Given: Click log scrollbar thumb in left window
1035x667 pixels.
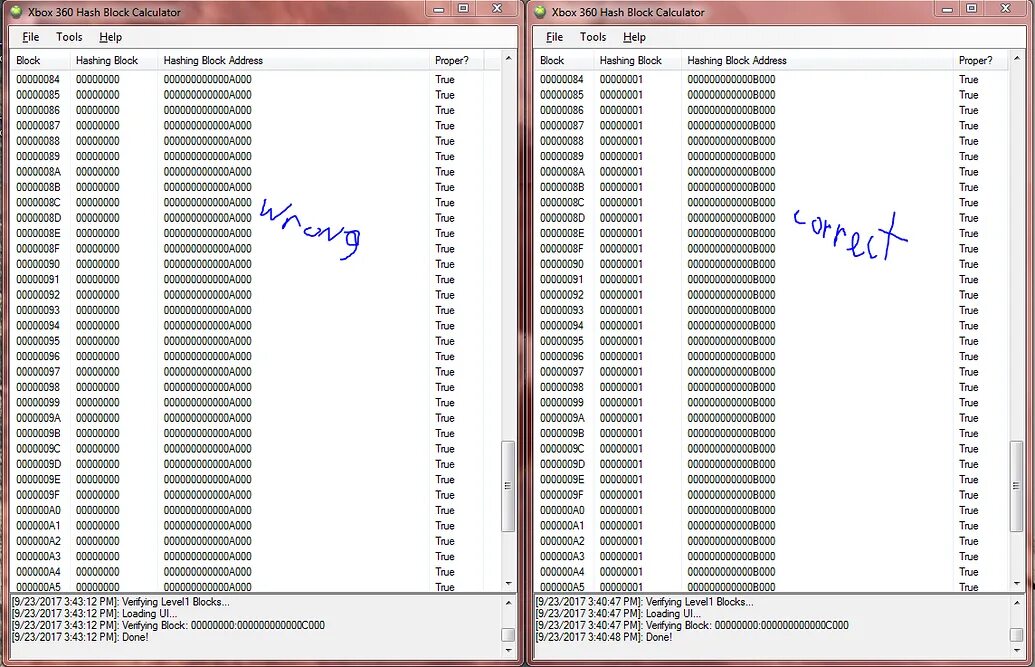Looking at the screenshot, I should pyautogui.click(x=508, y=635).
